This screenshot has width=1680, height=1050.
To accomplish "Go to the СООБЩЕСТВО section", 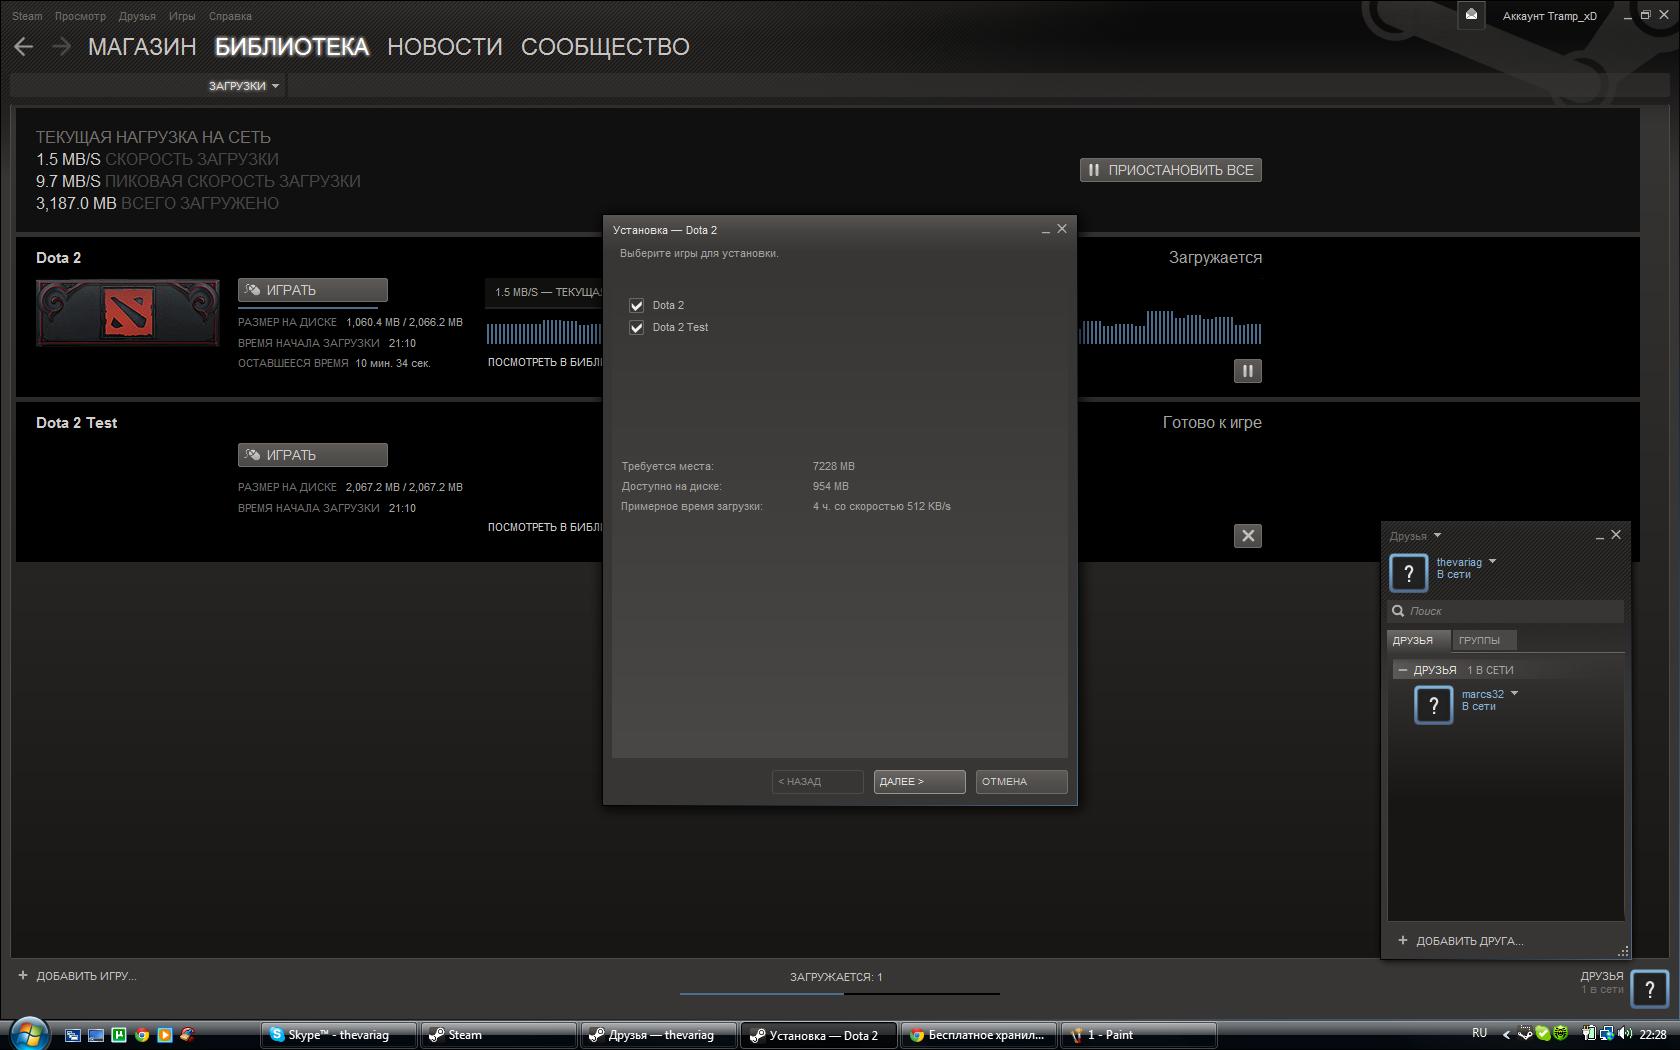I will coord(605,47).
